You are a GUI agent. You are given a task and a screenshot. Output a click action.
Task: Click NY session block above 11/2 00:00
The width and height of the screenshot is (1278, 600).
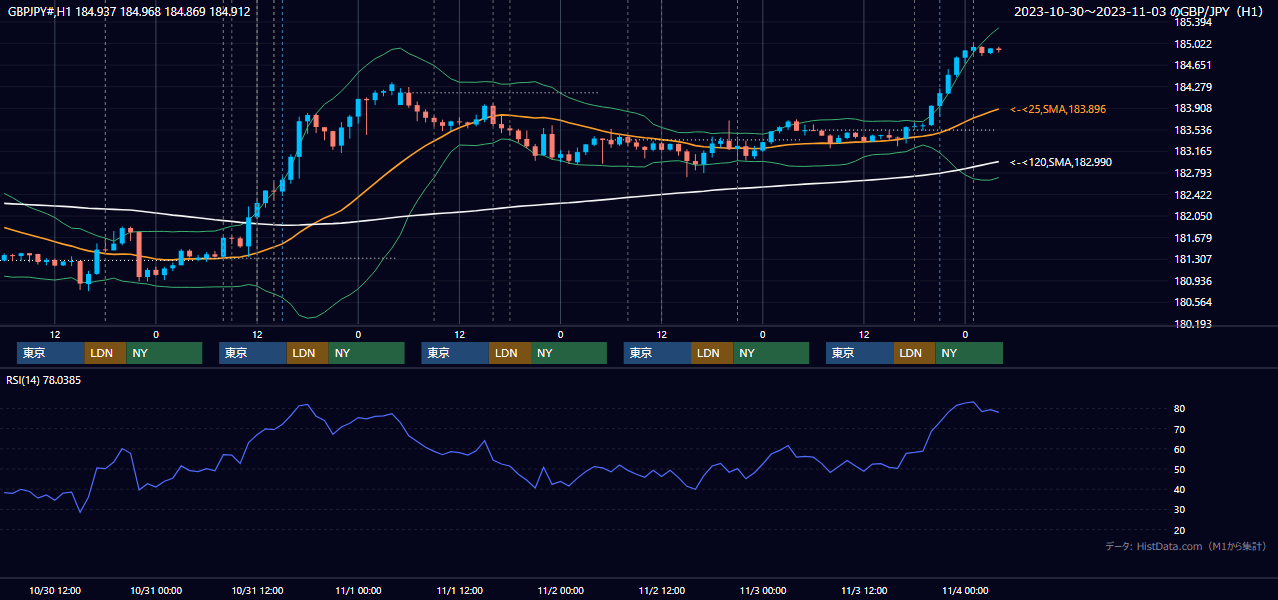click(x=569, y=353)
